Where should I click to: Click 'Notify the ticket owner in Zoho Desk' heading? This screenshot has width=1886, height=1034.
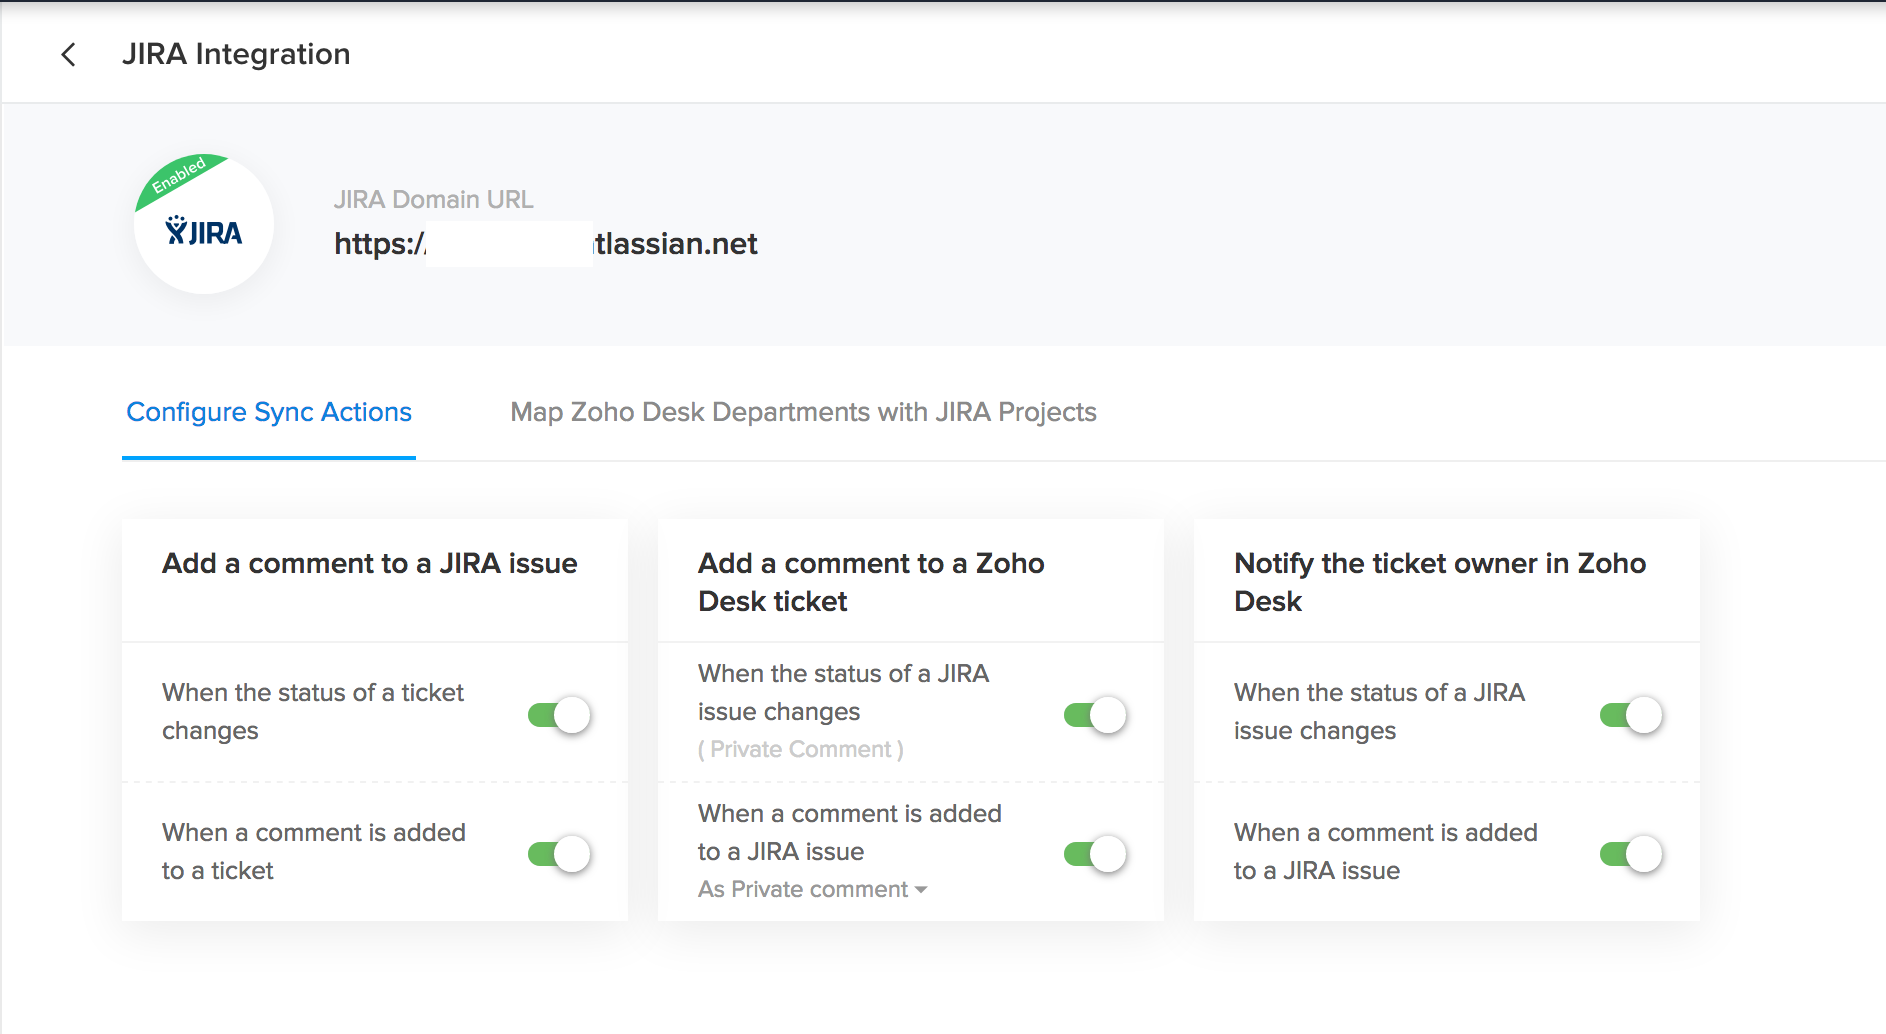tap(1440, 582)
